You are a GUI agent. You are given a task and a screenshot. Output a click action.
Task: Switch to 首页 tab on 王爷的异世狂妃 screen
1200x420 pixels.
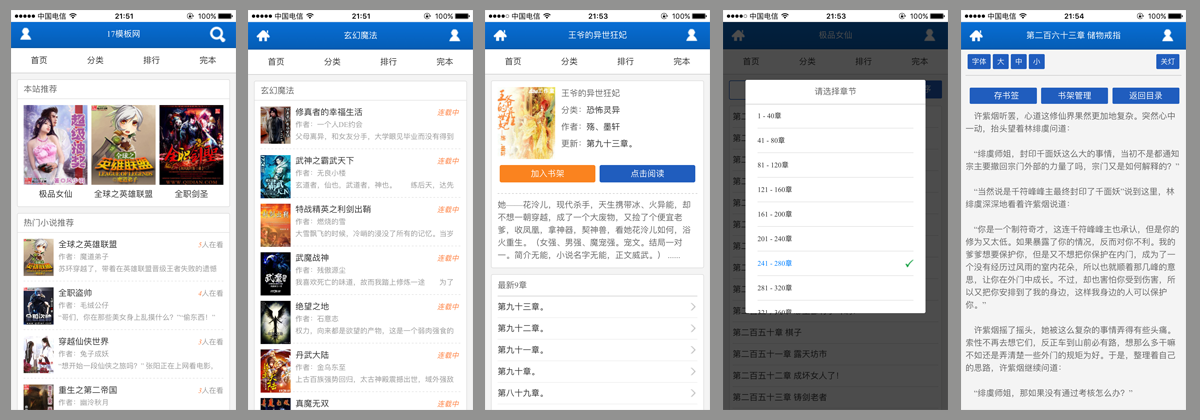coord(513,61)
